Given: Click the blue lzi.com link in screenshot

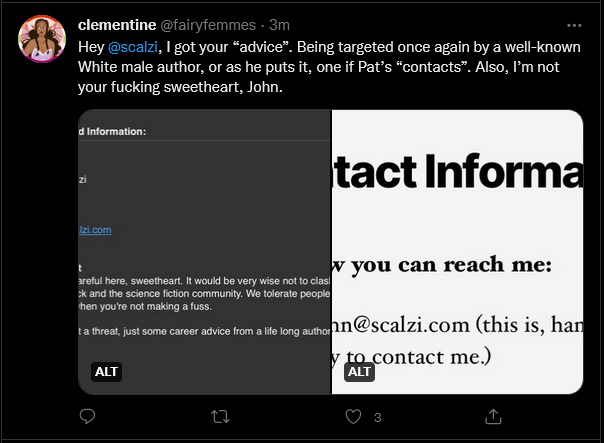Looking at the screenshot, I should (95, 230).
